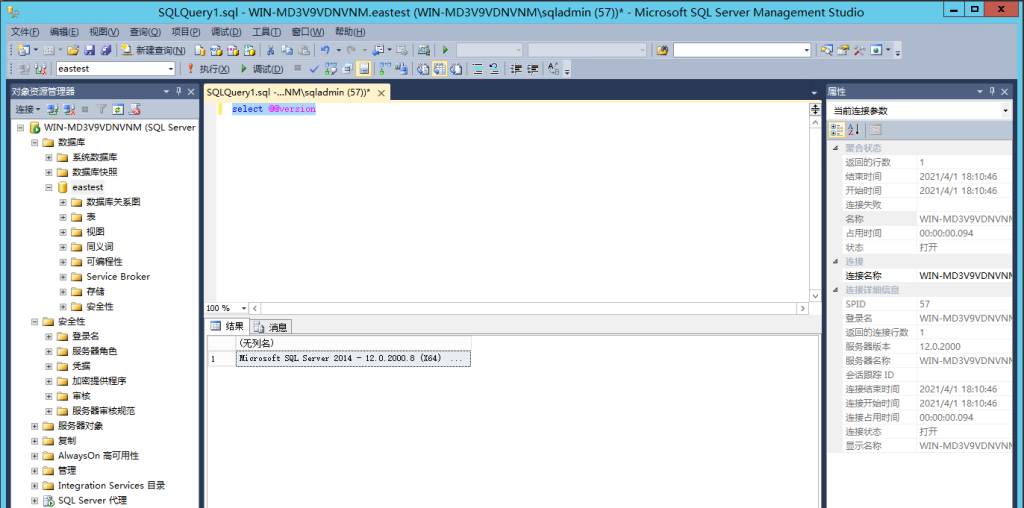Toggle pin on Properties panel

pyautogui.click(x=992, y=92)
